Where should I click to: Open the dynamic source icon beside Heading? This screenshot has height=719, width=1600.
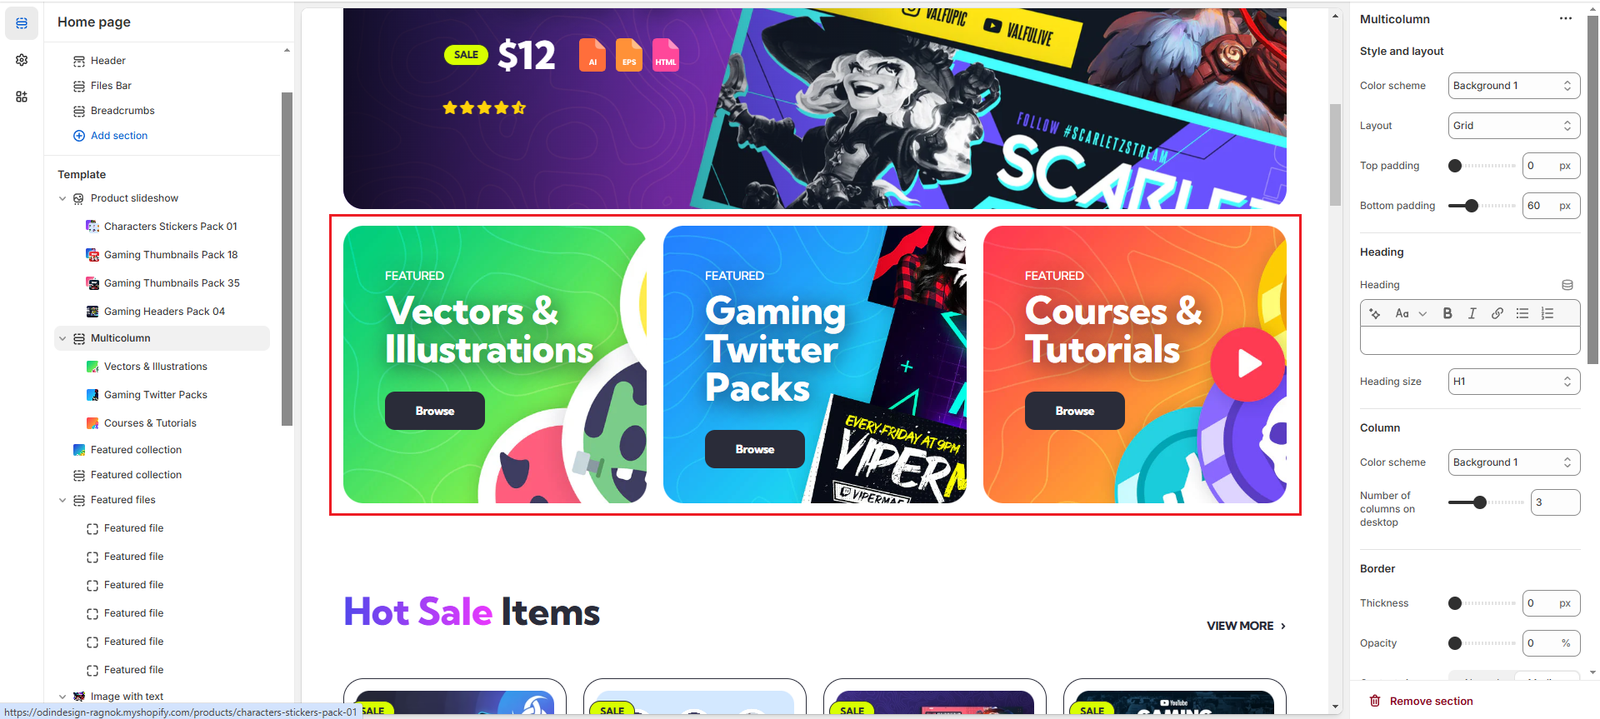(x=1567, y=285)
